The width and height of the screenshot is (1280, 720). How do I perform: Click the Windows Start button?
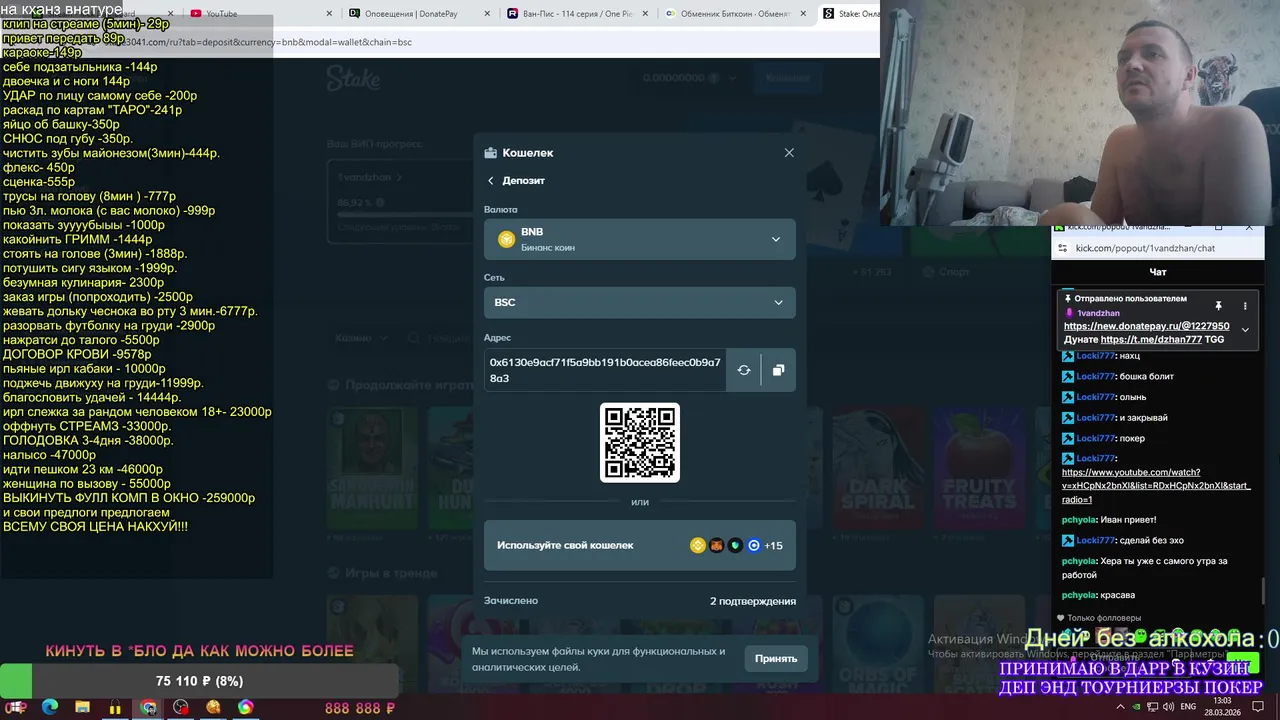(16, 707)
